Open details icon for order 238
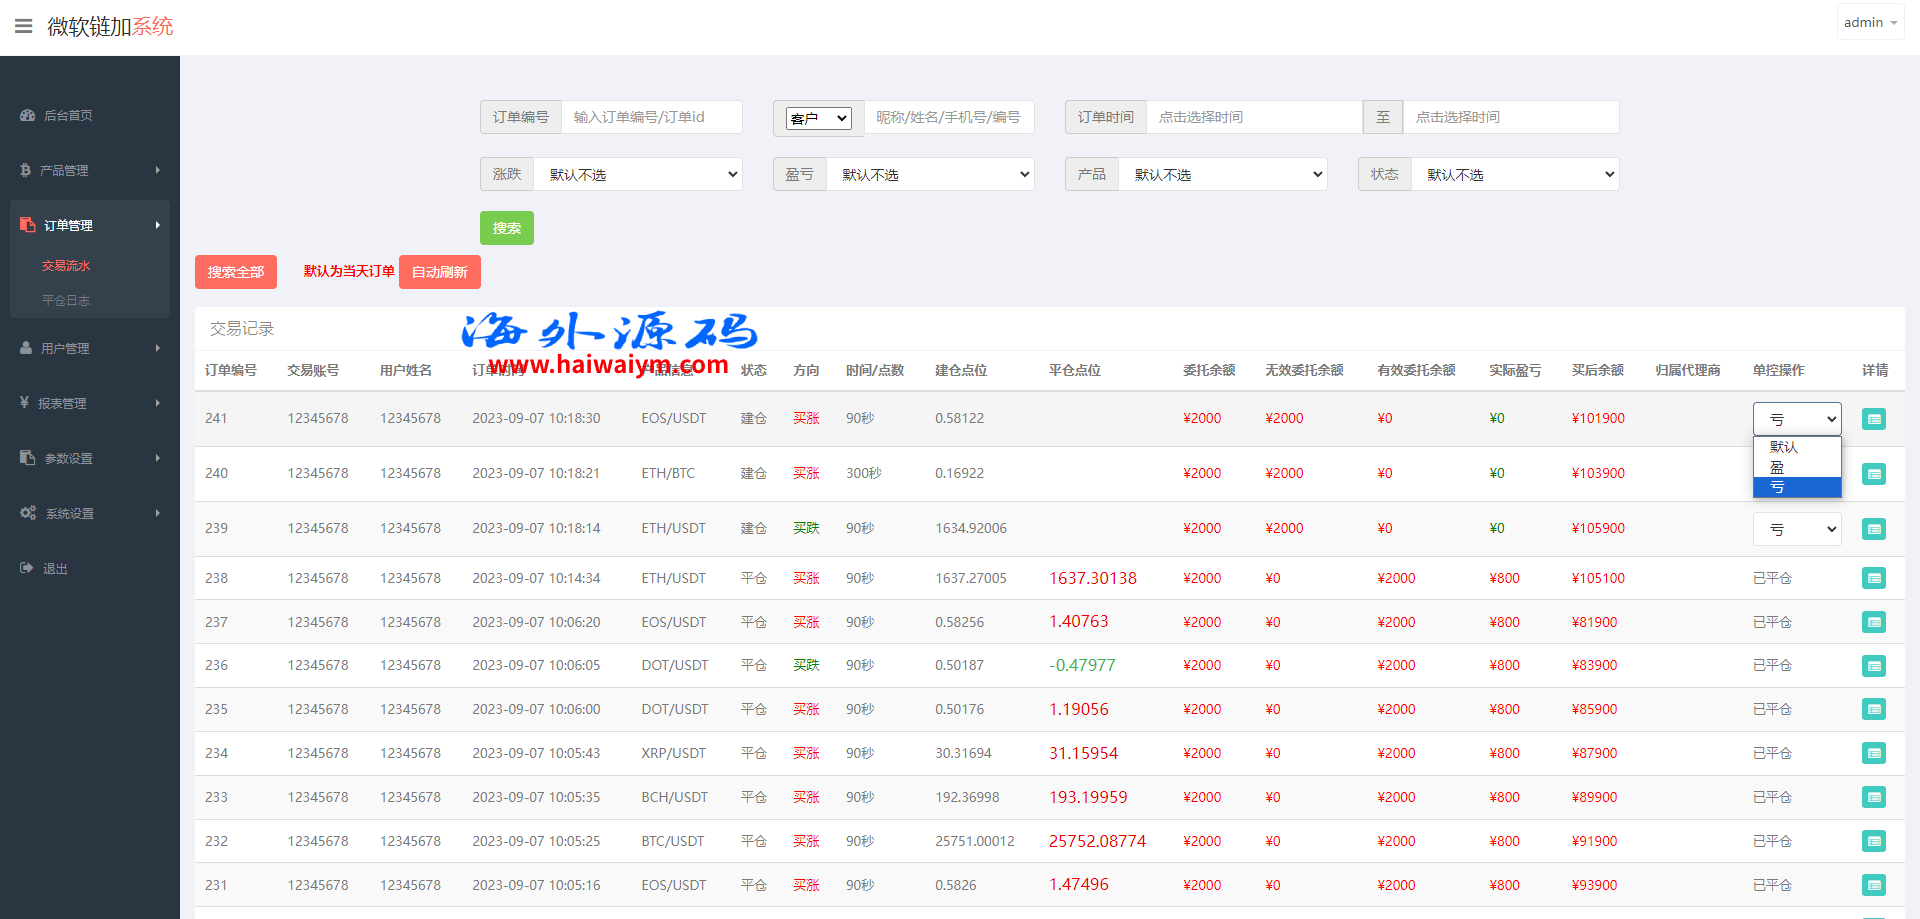The image size is (1920, 919). pyautogui.click(x=1873, y=578)
